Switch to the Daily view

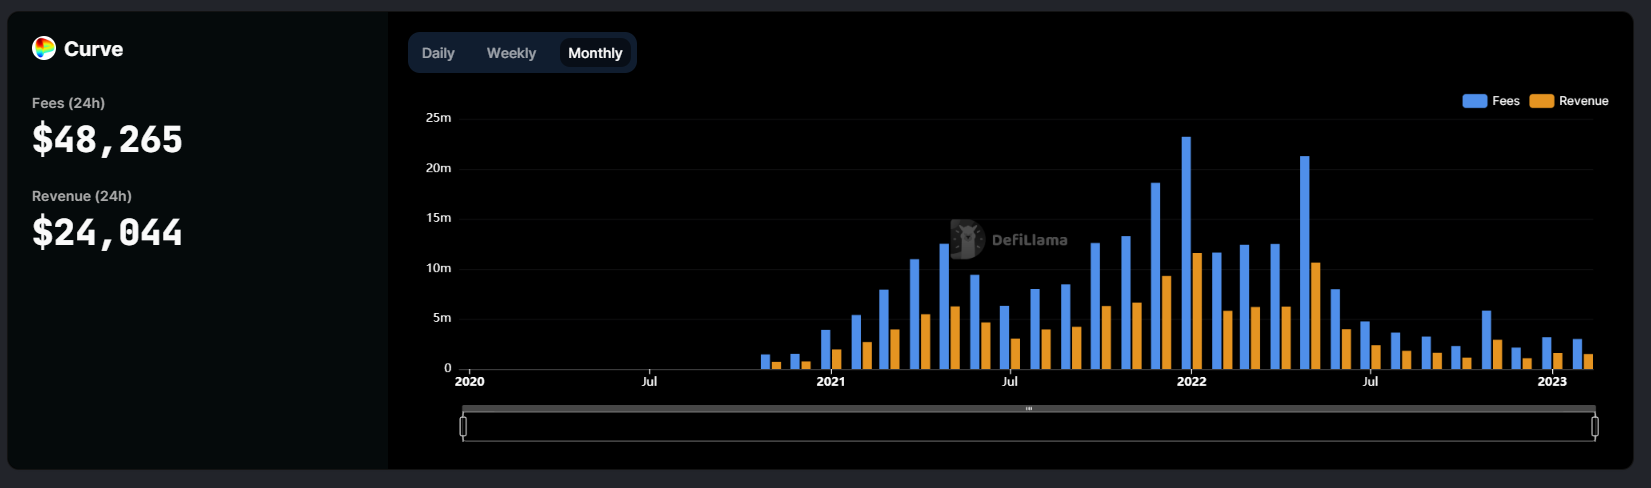coord(438,53)
